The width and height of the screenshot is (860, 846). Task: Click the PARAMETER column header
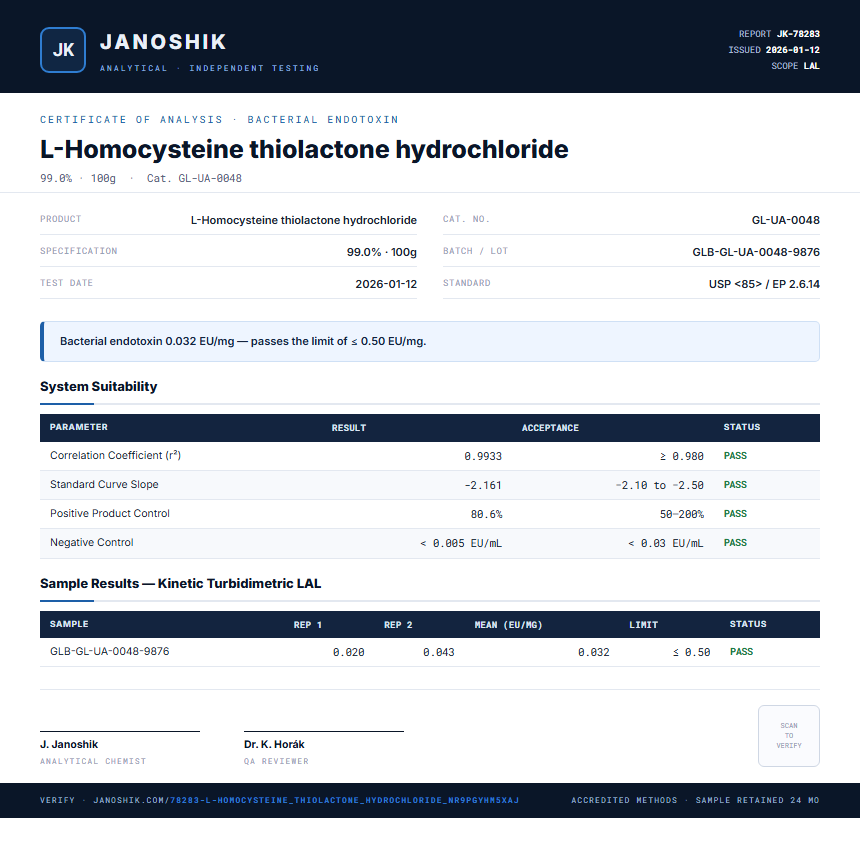[78, 427]
